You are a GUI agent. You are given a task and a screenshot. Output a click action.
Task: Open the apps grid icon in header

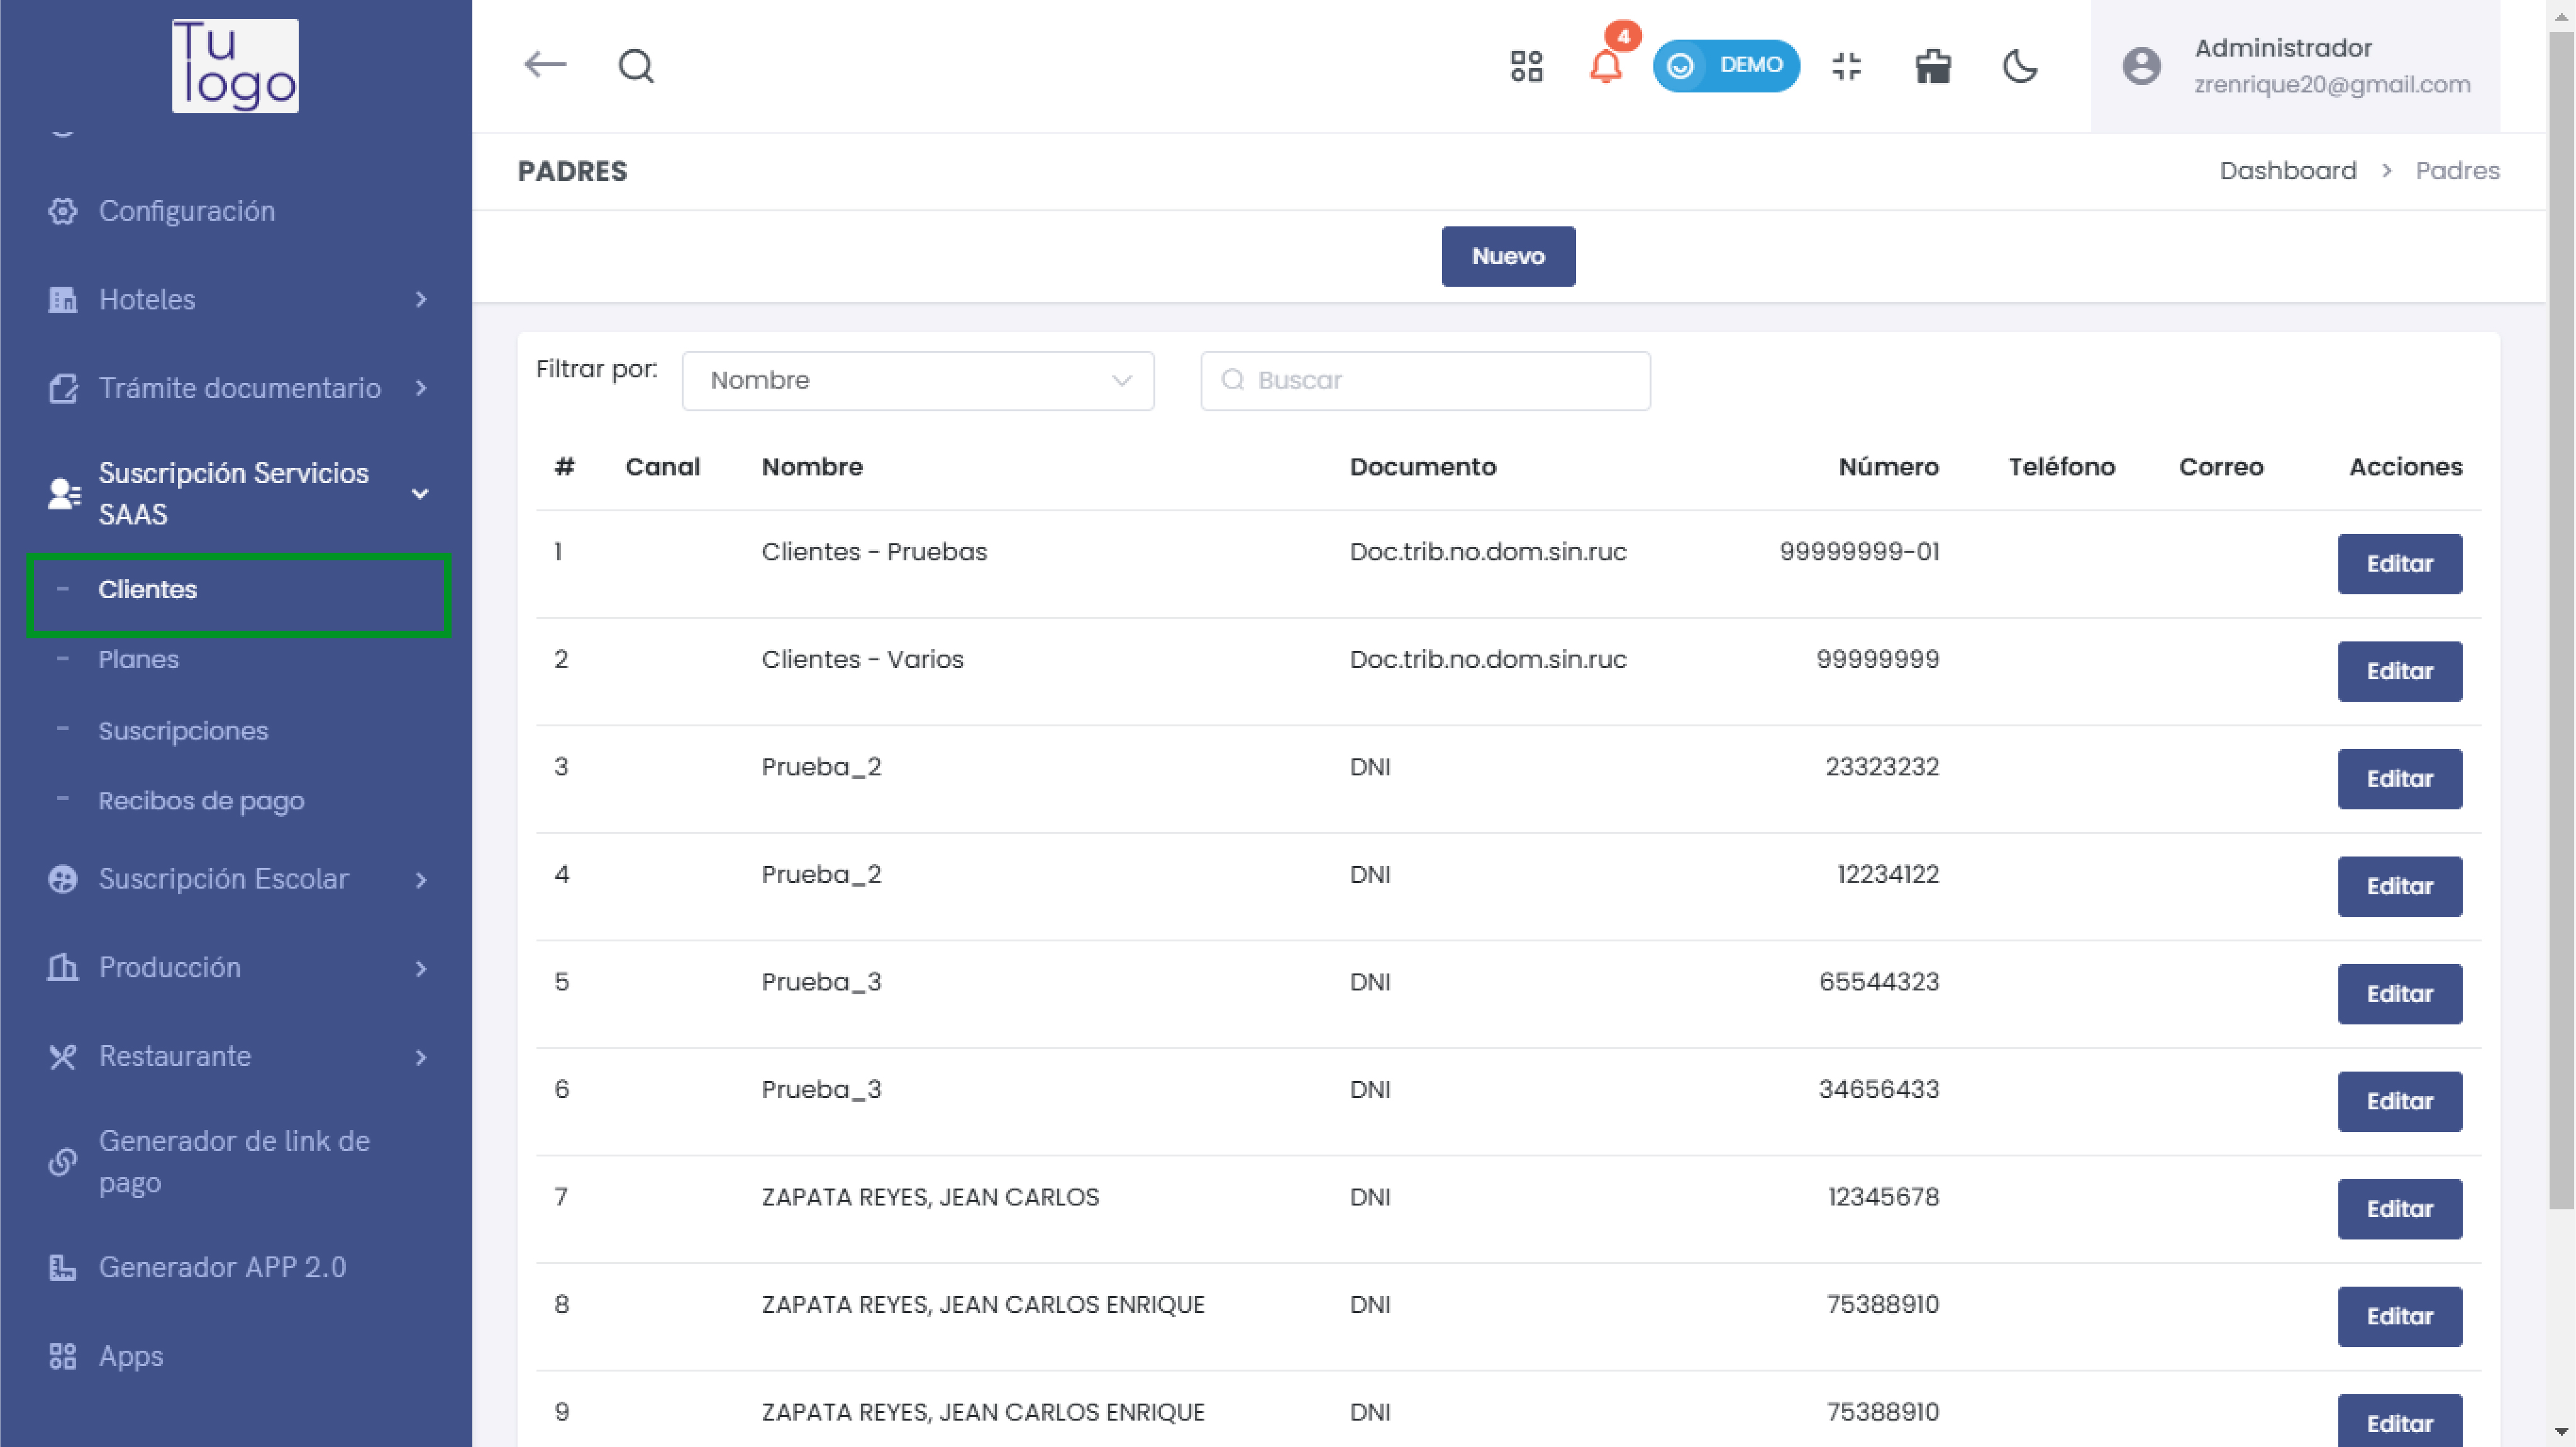[x=1526, y=66]
